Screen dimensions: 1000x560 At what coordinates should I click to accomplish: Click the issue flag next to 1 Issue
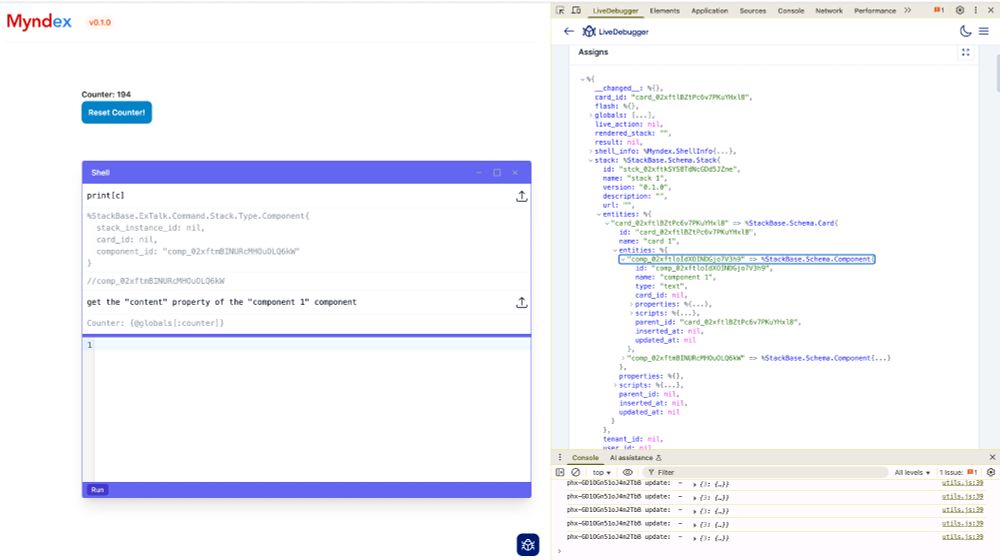coord(972,472)
